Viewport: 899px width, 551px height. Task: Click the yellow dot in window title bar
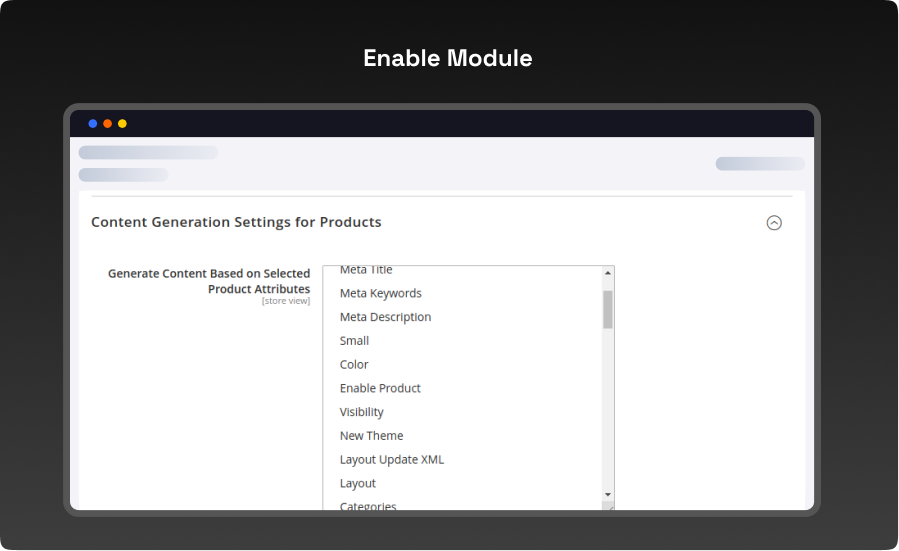122,124
